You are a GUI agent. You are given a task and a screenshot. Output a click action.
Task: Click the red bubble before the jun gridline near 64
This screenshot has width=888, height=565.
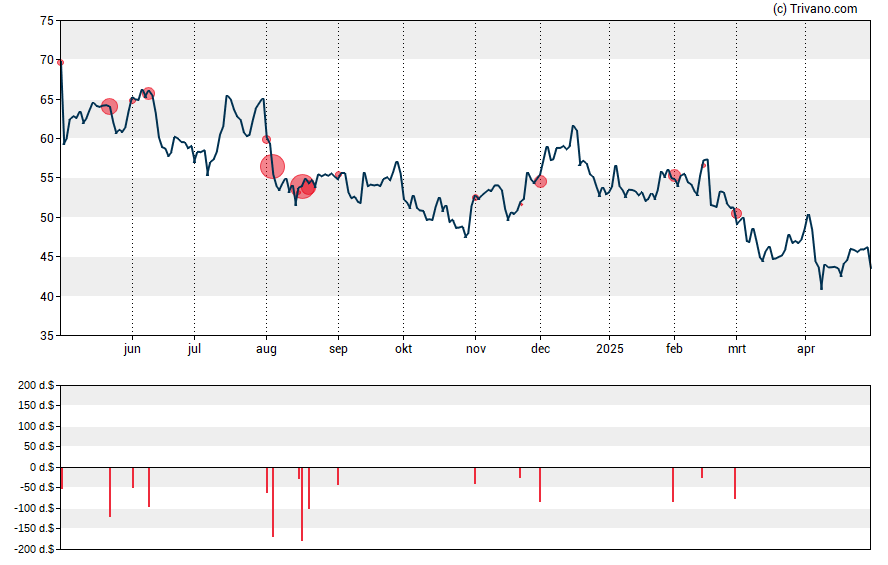pyautogui.click(x=109, y=106)
